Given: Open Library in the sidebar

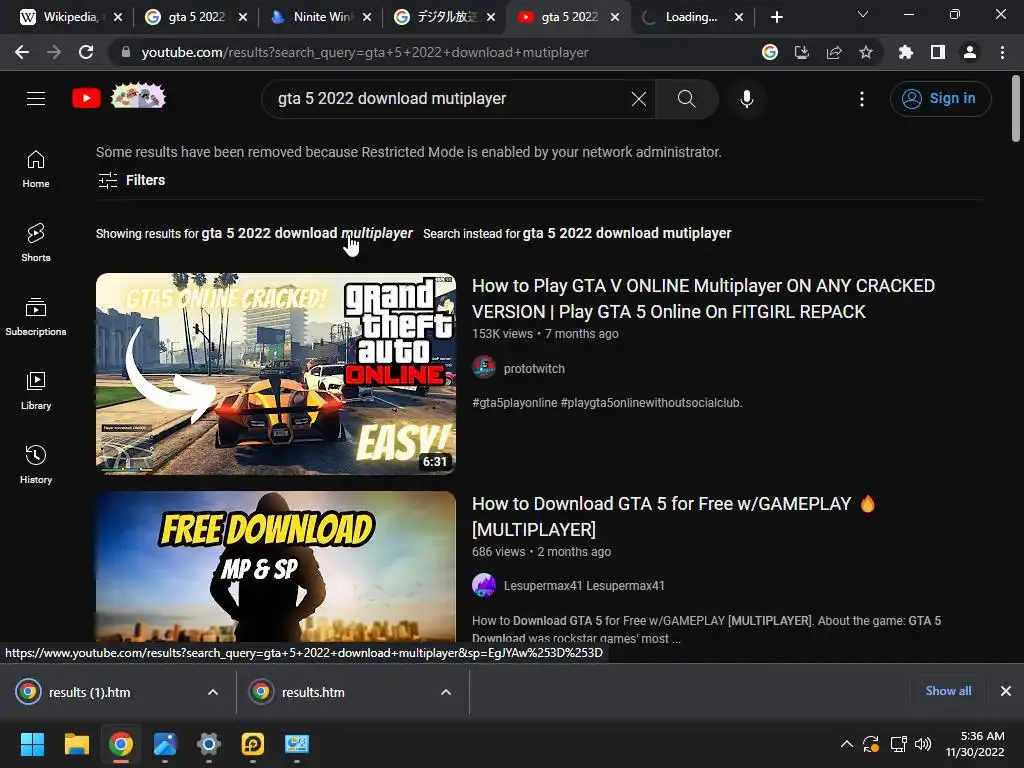Looking at the screenshot, I should (x=36, y=391).
